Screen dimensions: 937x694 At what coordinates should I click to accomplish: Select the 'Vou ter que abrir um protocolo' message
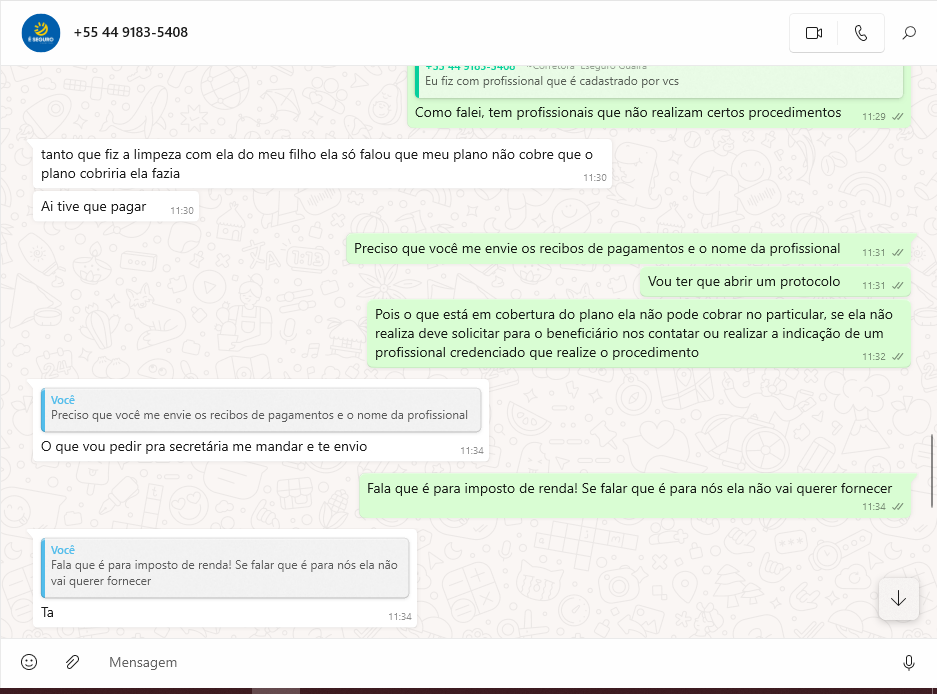click(x=775, y=282)
